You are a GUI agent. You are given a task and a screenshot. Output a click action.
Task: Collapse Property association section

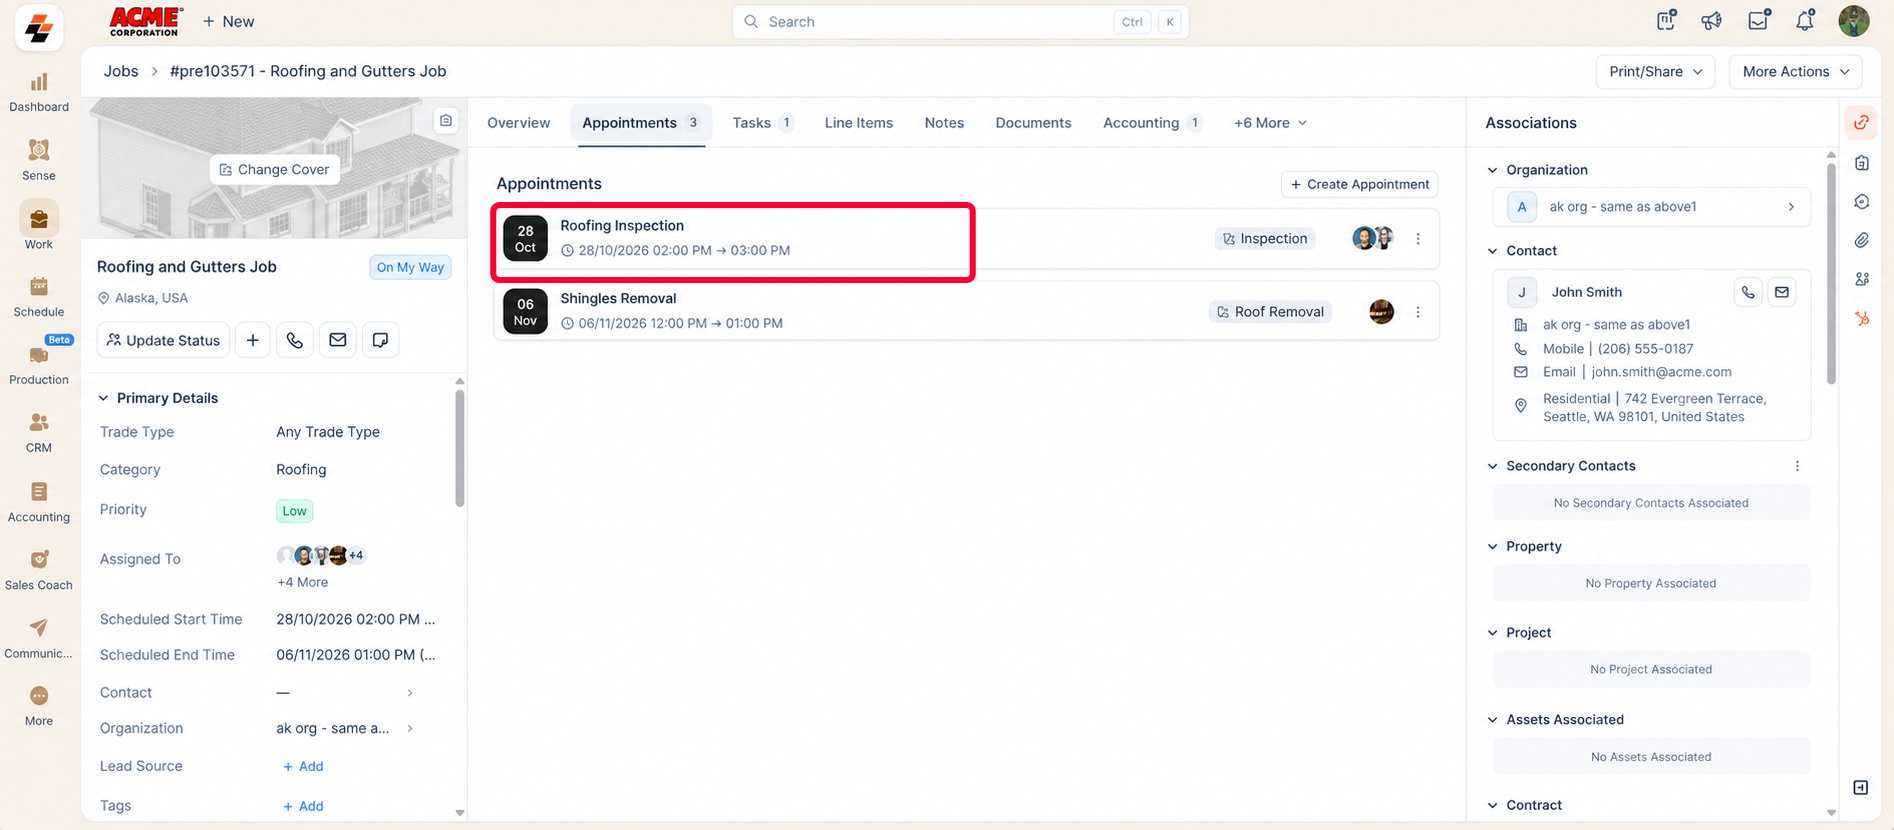[x=1492, y=547]
